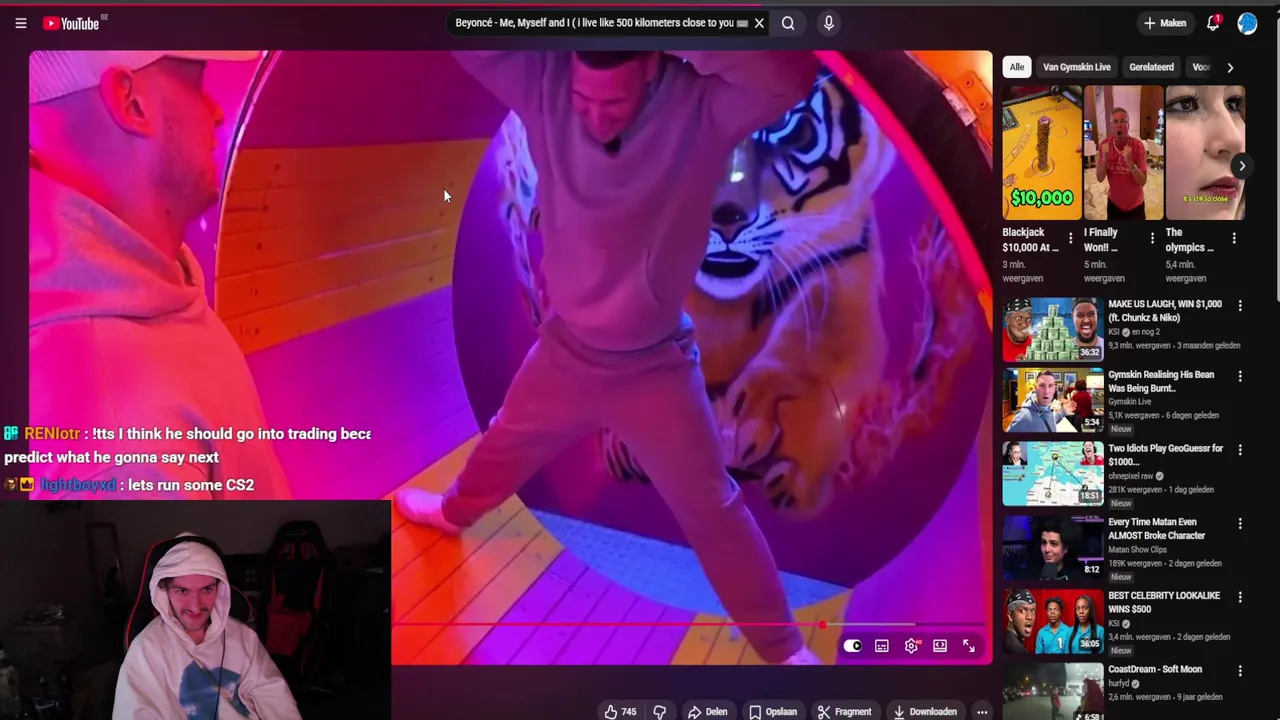The width and height of the screenshot is (1280, 720).
Task: Open the YouTube hamburger guide menu
Action: 21,23
